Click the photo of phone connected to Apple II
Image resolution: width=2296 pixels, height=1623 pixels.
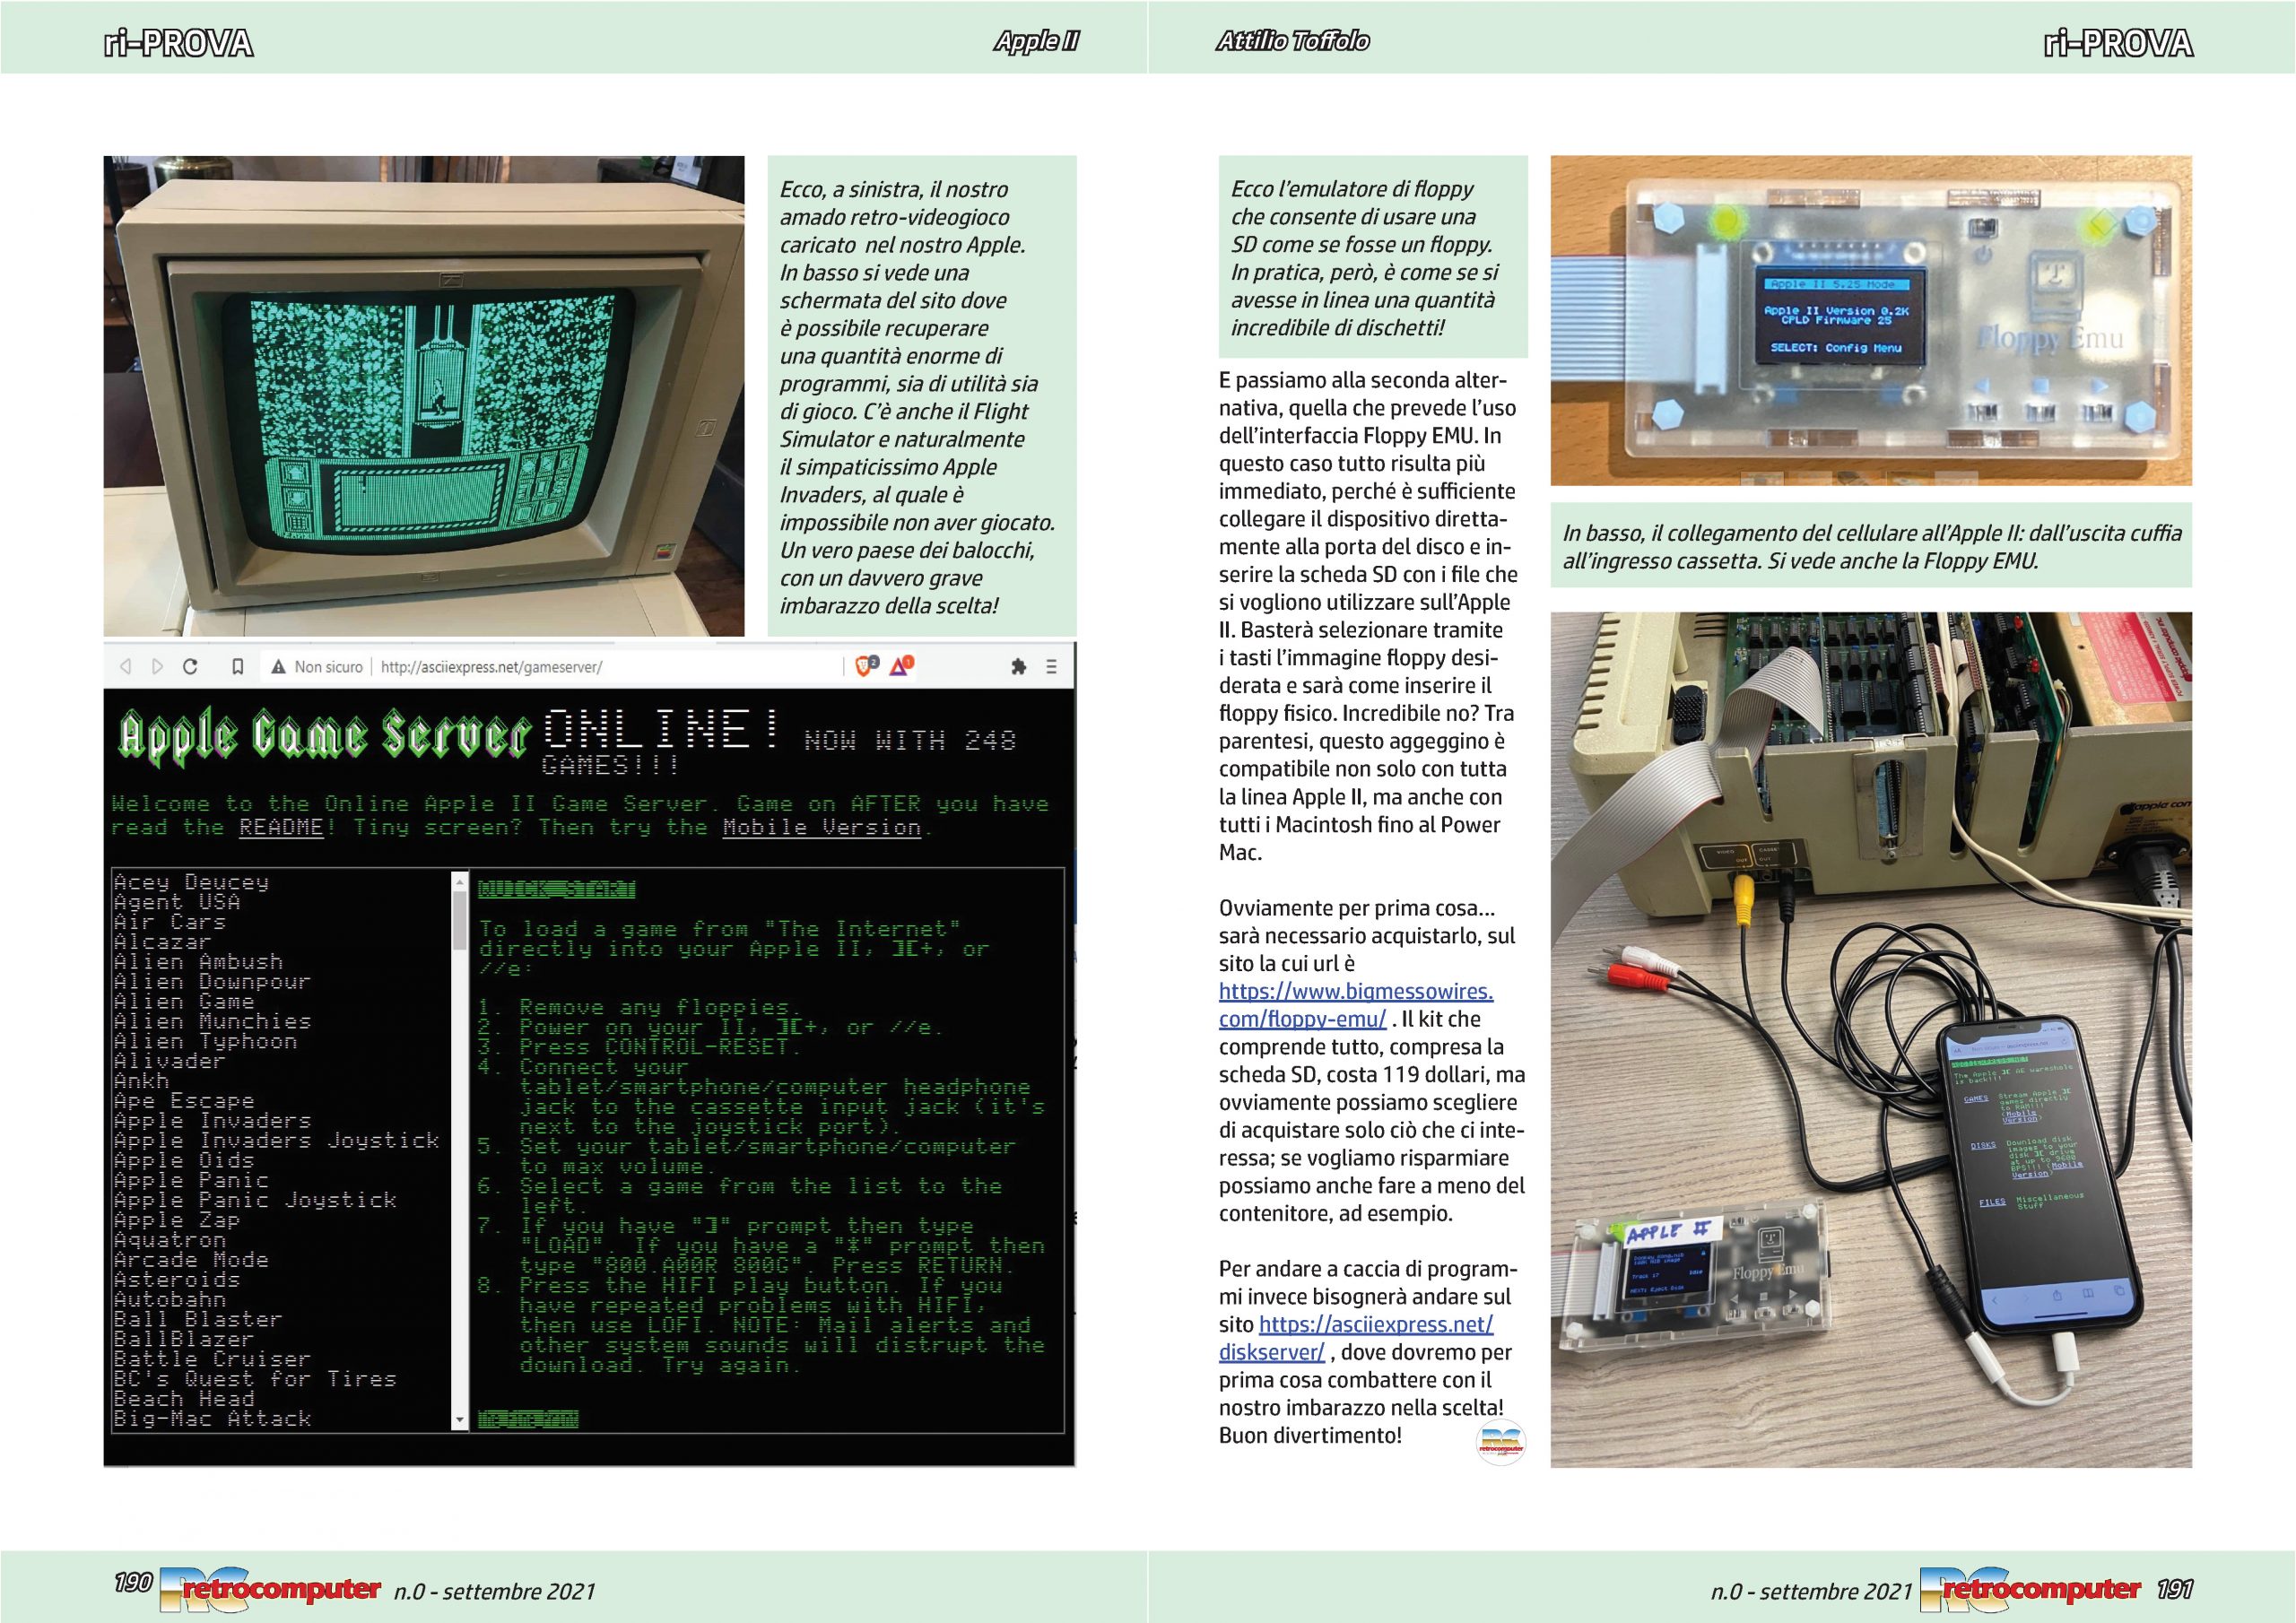1871,1040
